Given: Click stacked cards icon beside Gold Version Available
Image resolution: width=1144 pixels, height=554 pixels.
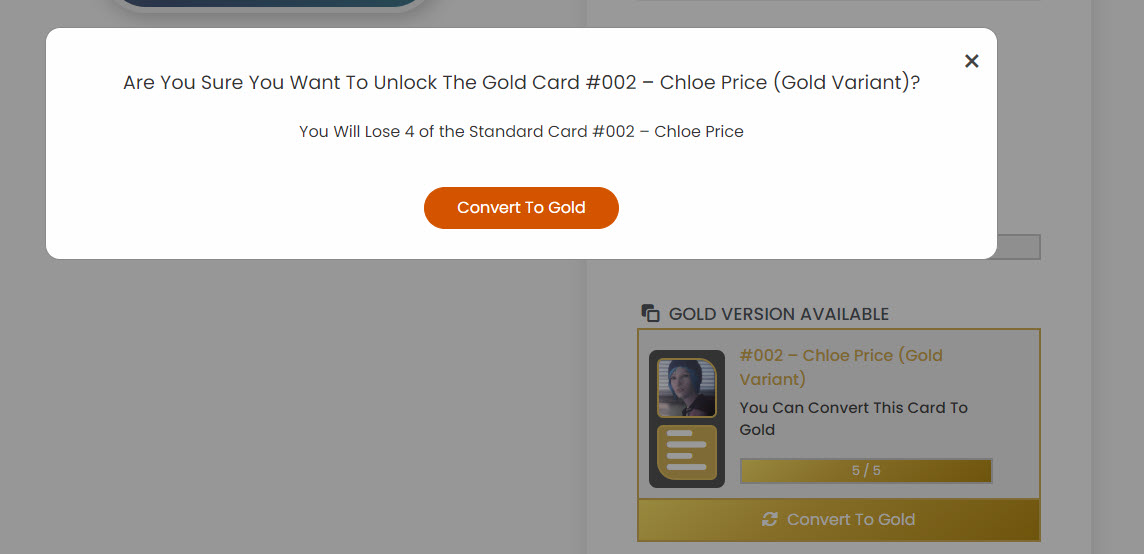Looking at the screenshot, I should tap(650, 314).
